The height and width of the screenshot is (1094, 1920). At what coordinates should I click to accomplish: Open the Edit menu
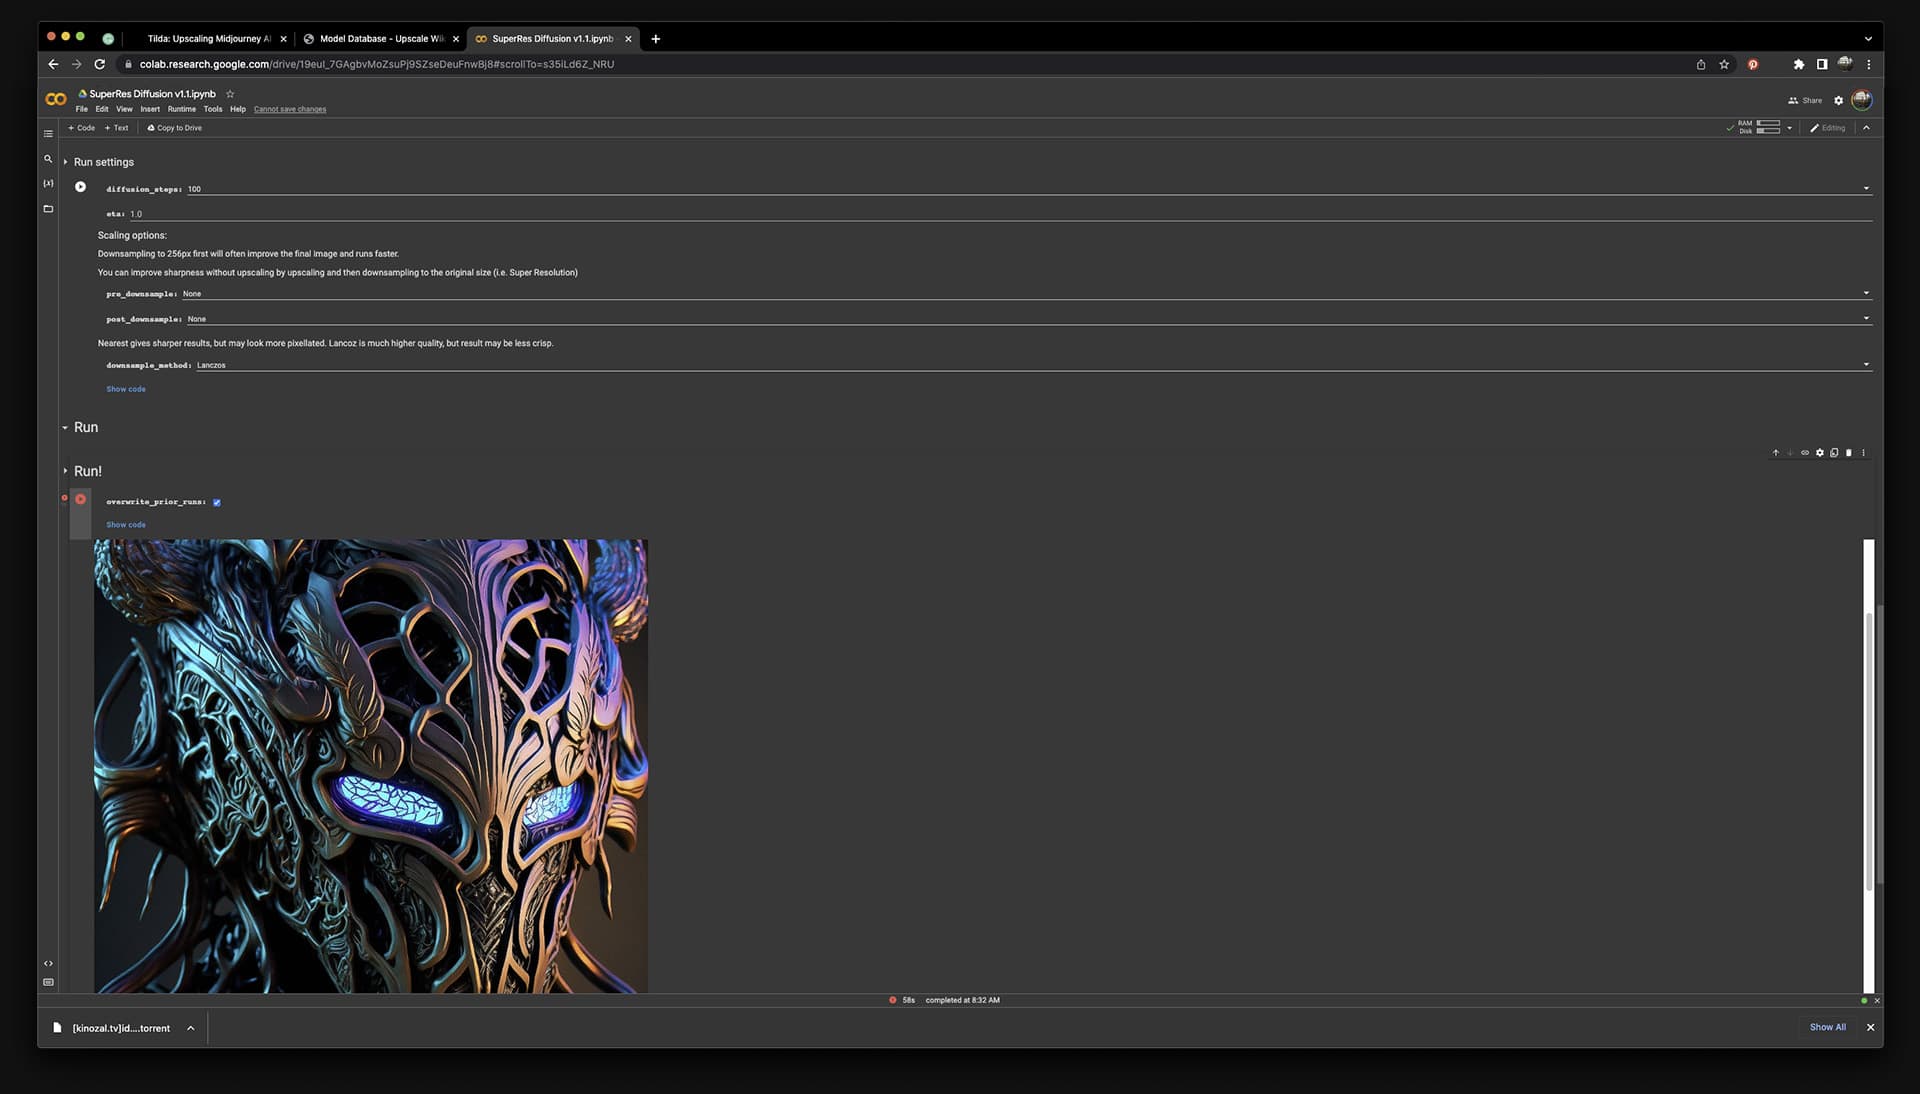coord(102,109)
